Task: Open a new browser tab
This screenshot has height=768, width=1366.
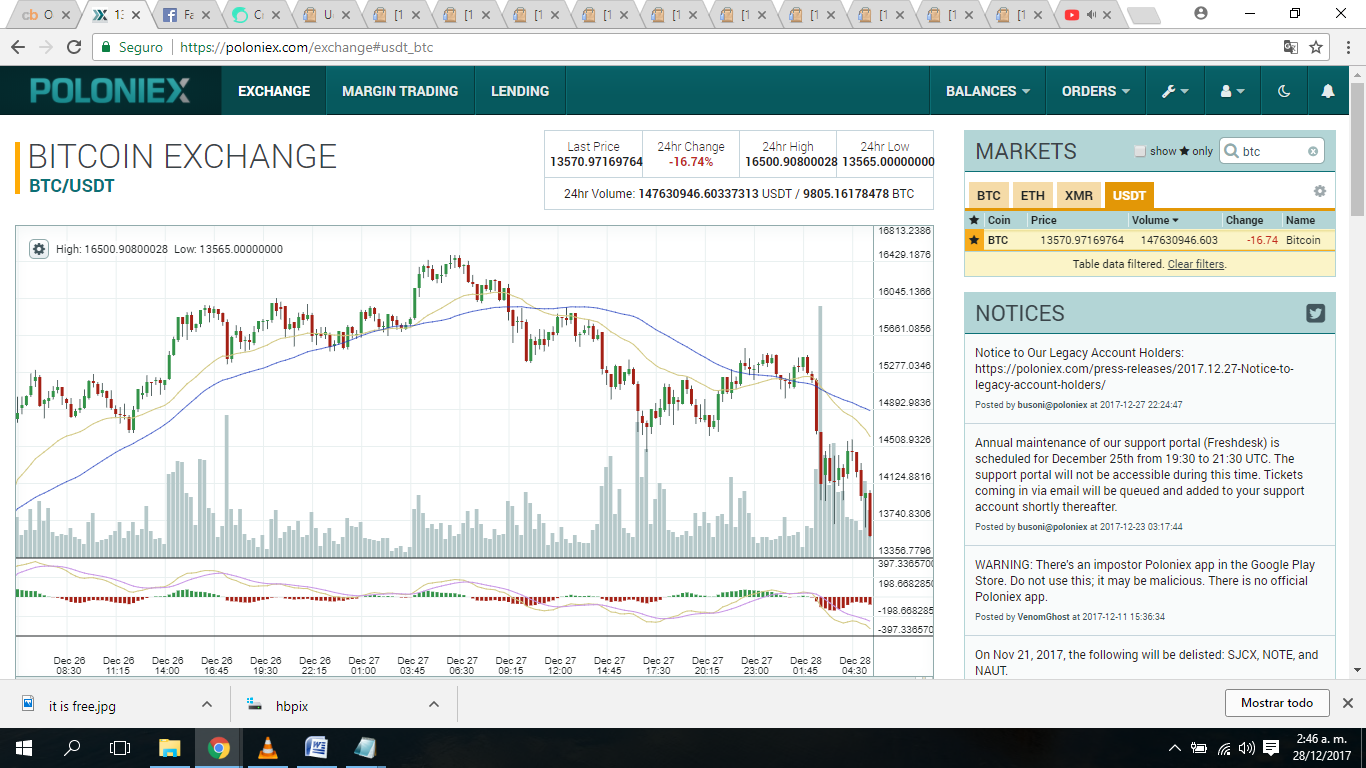Action: coord(1142,15)
